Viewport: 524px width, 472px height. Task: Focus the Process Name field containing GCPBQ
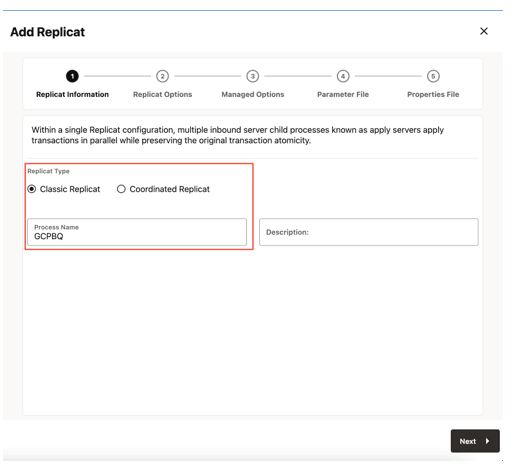tap(137, 232)
